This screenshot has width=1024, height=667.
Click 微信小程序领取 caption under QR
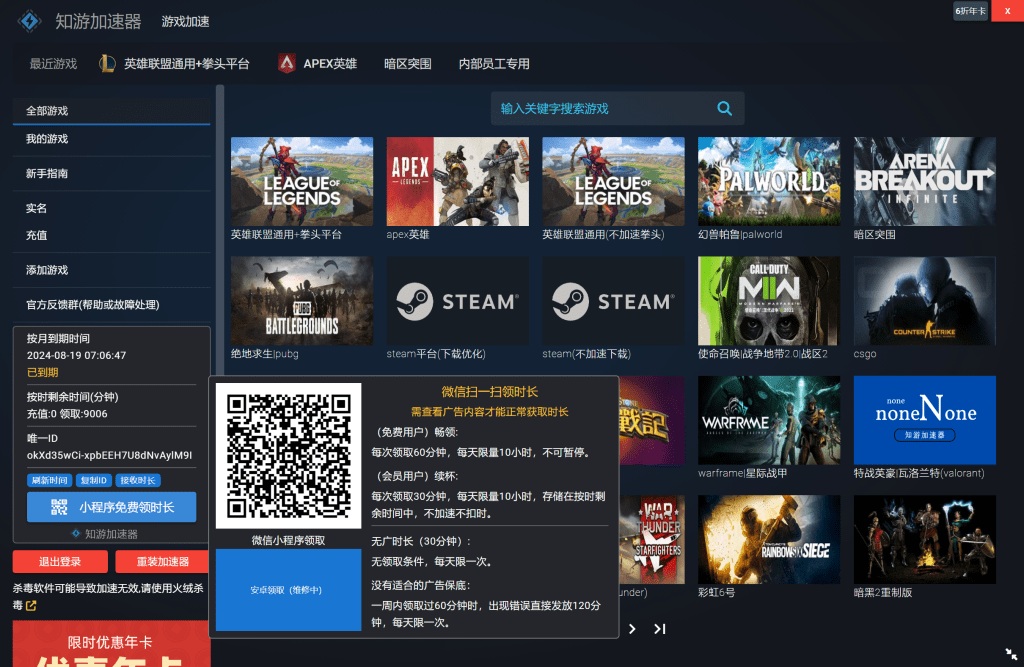pyautogui.click(x=288, y=540)
